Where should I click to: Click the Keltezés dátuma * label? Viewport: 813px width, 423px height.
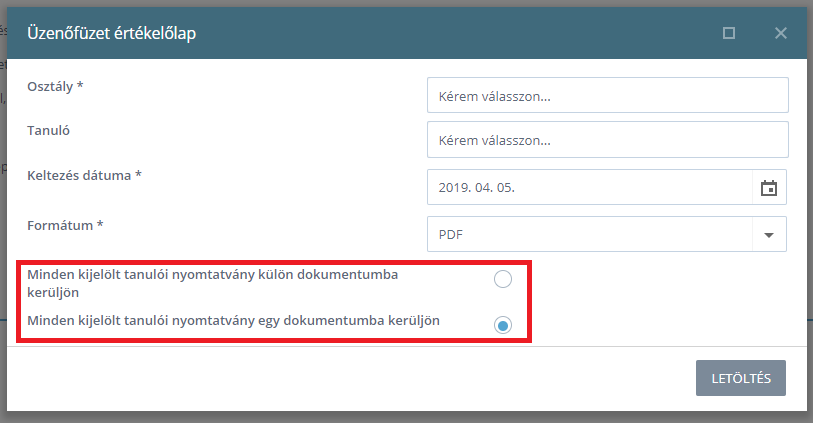[x=85, y=176]
